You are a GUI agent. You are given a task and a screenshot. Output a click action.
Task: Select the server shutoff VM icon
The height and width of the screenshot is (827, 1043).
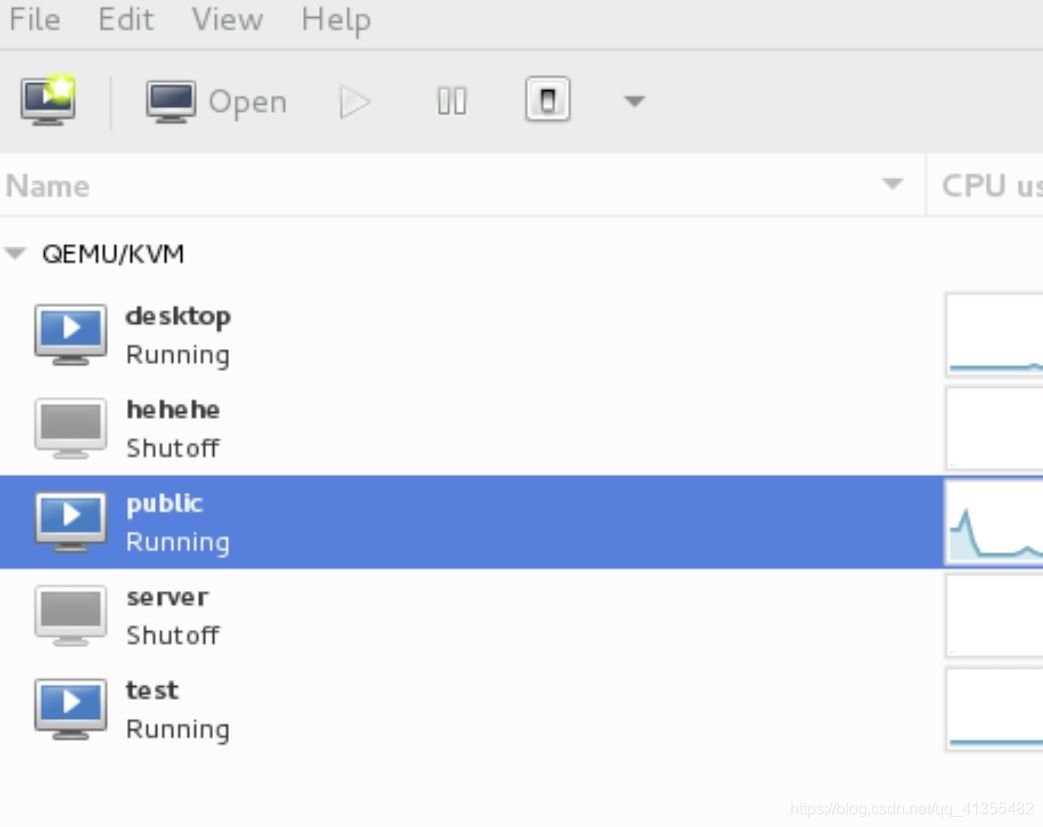71,615
